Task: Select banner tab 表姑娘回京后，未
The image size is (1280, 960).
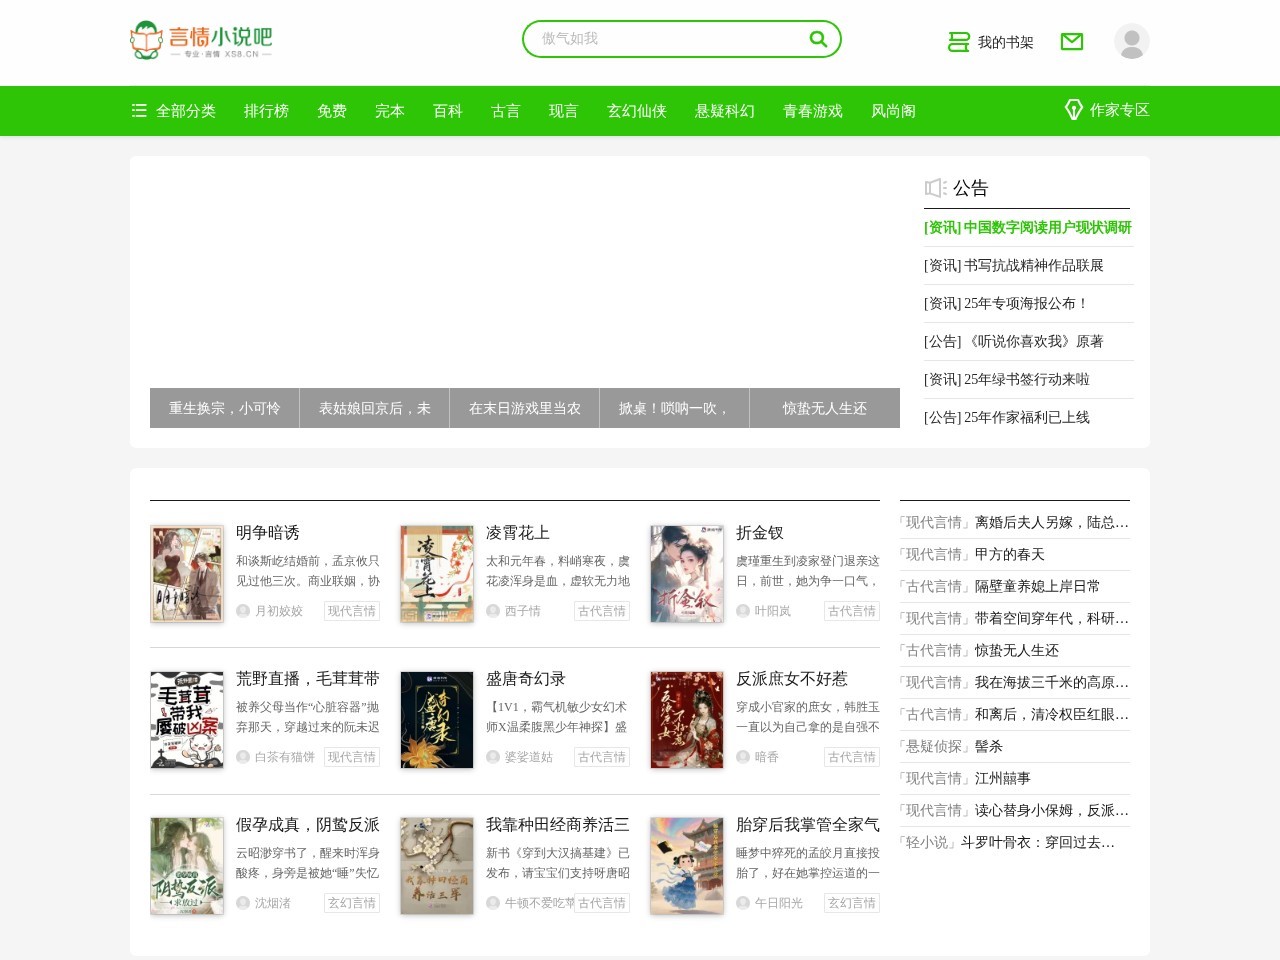Action: pos(375,408)
